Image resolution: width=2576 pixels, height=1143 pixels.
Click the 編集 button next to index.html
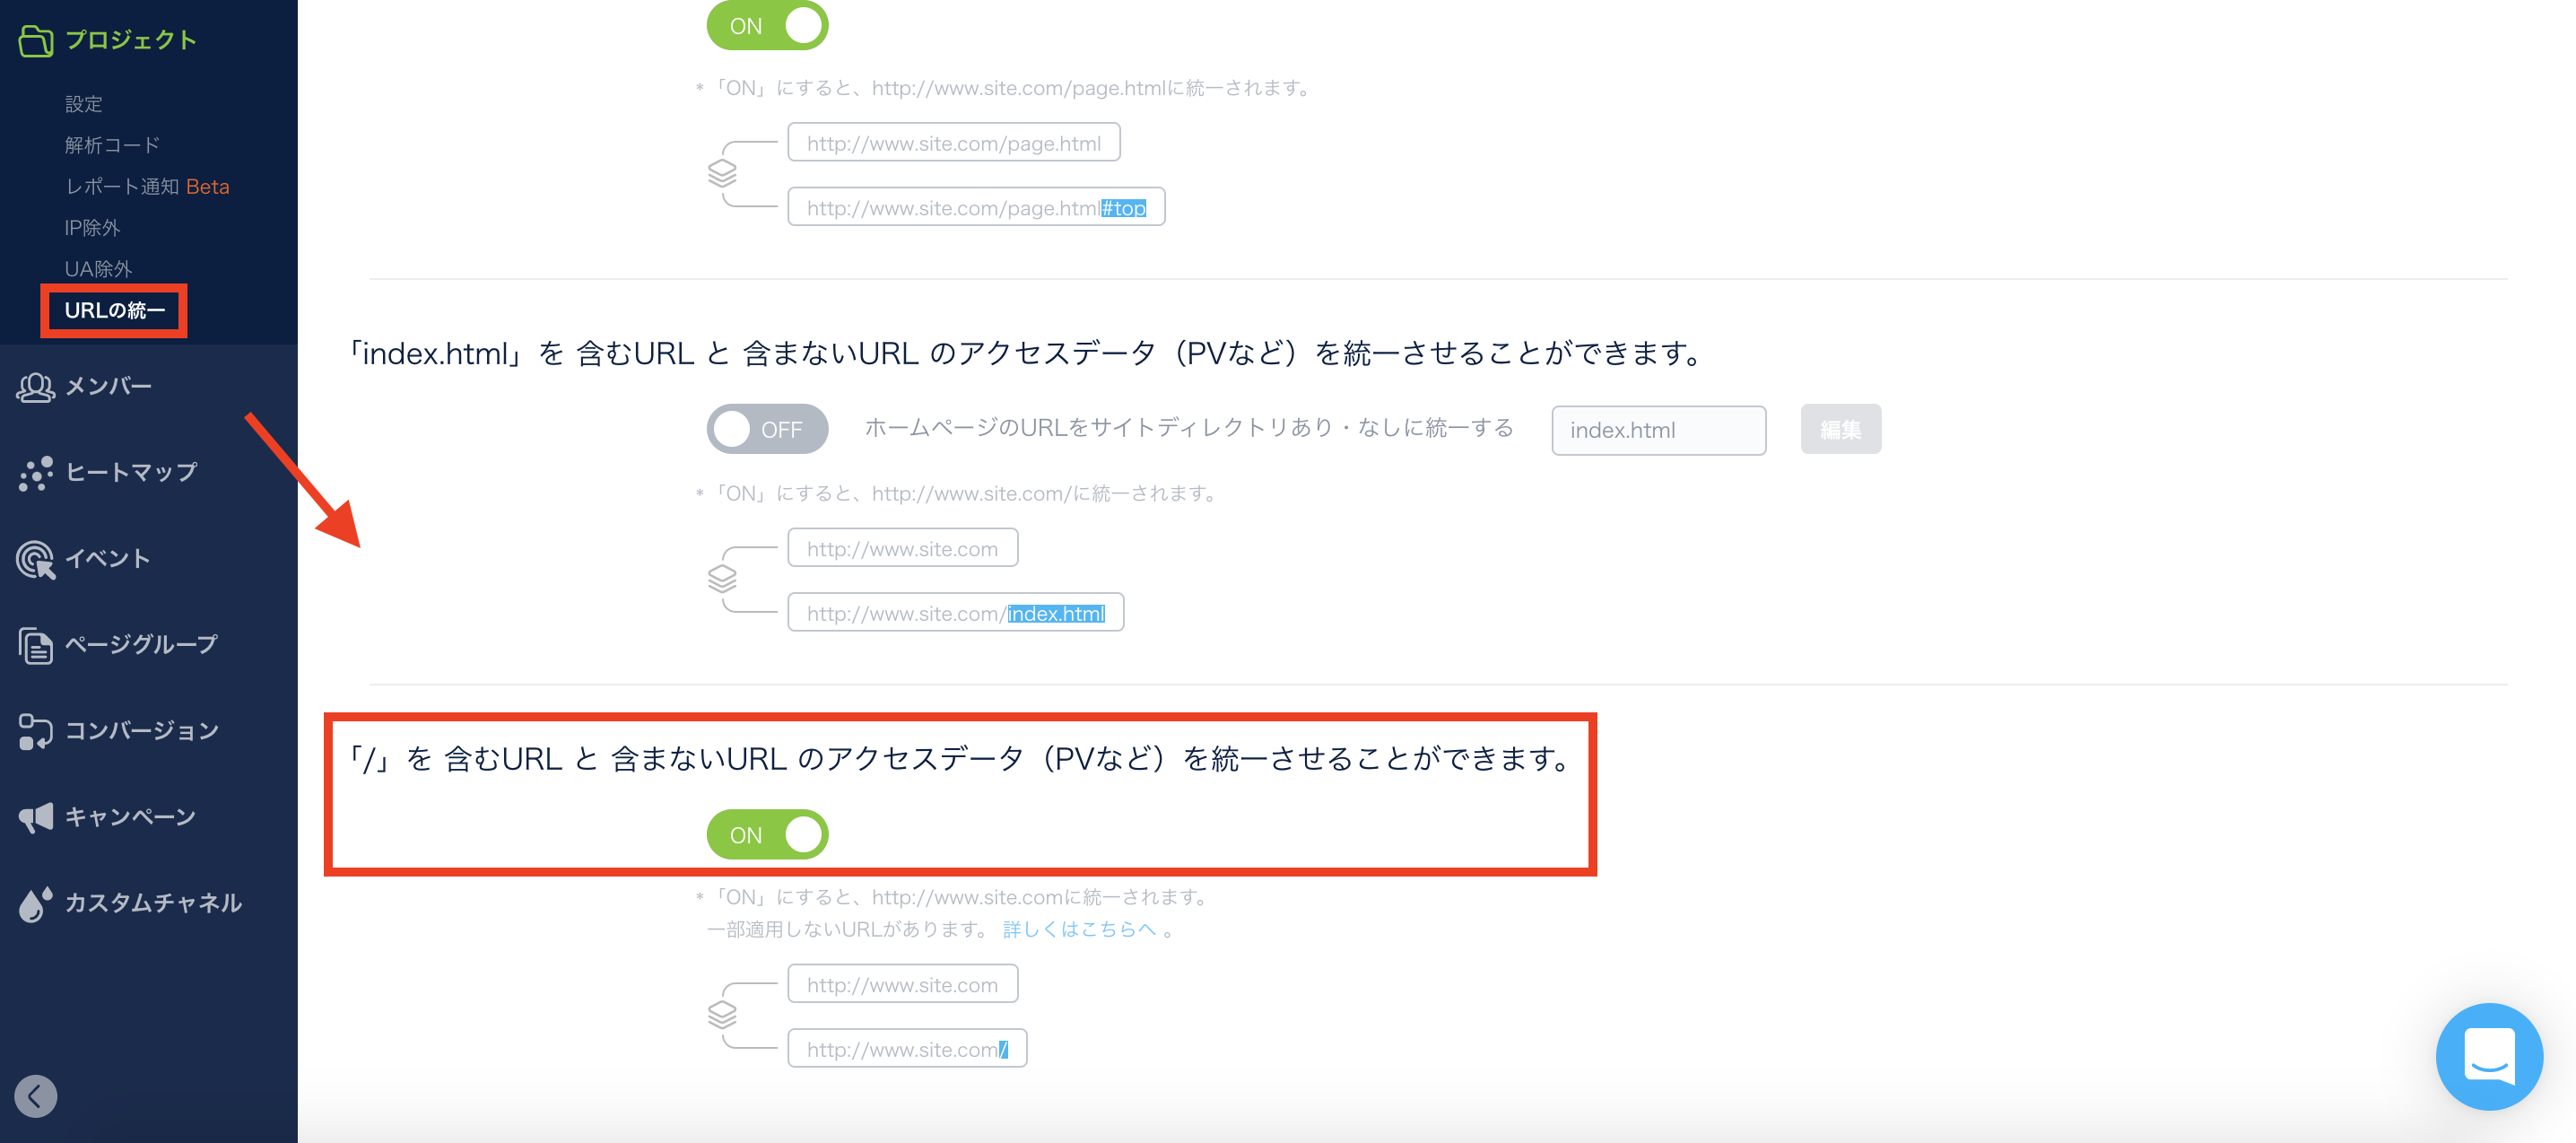(x=1840, y=429)
